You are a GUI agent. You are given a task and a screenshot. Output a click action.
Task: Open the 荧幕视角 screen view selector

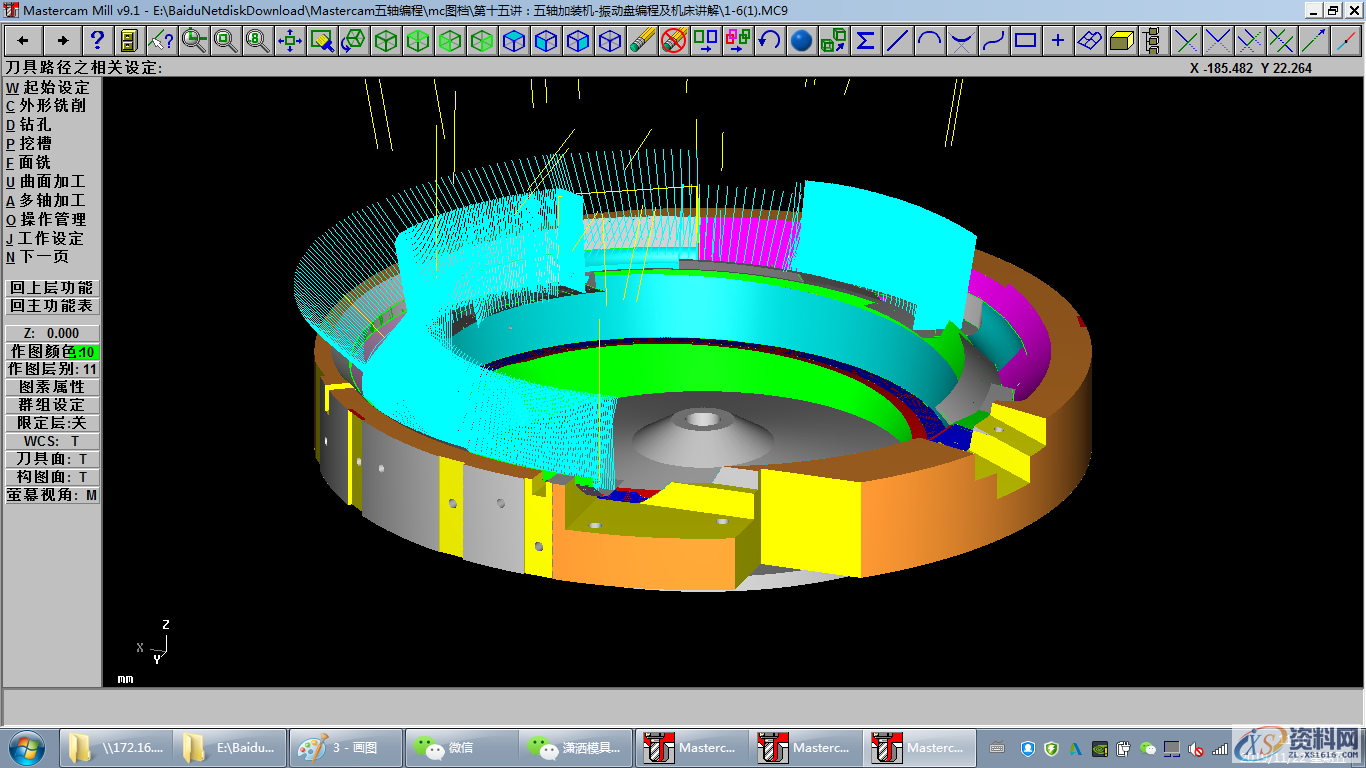pyautogui.click(x=52, y=495)
